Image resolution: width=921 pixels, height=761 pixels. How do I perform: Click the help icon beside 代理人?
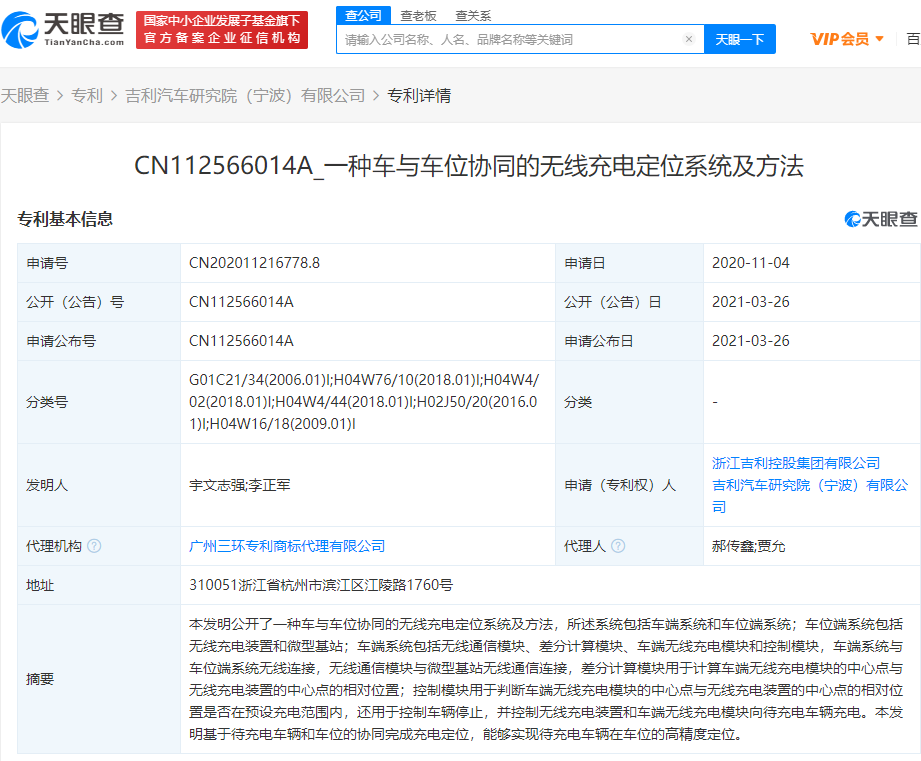(618, 546)
